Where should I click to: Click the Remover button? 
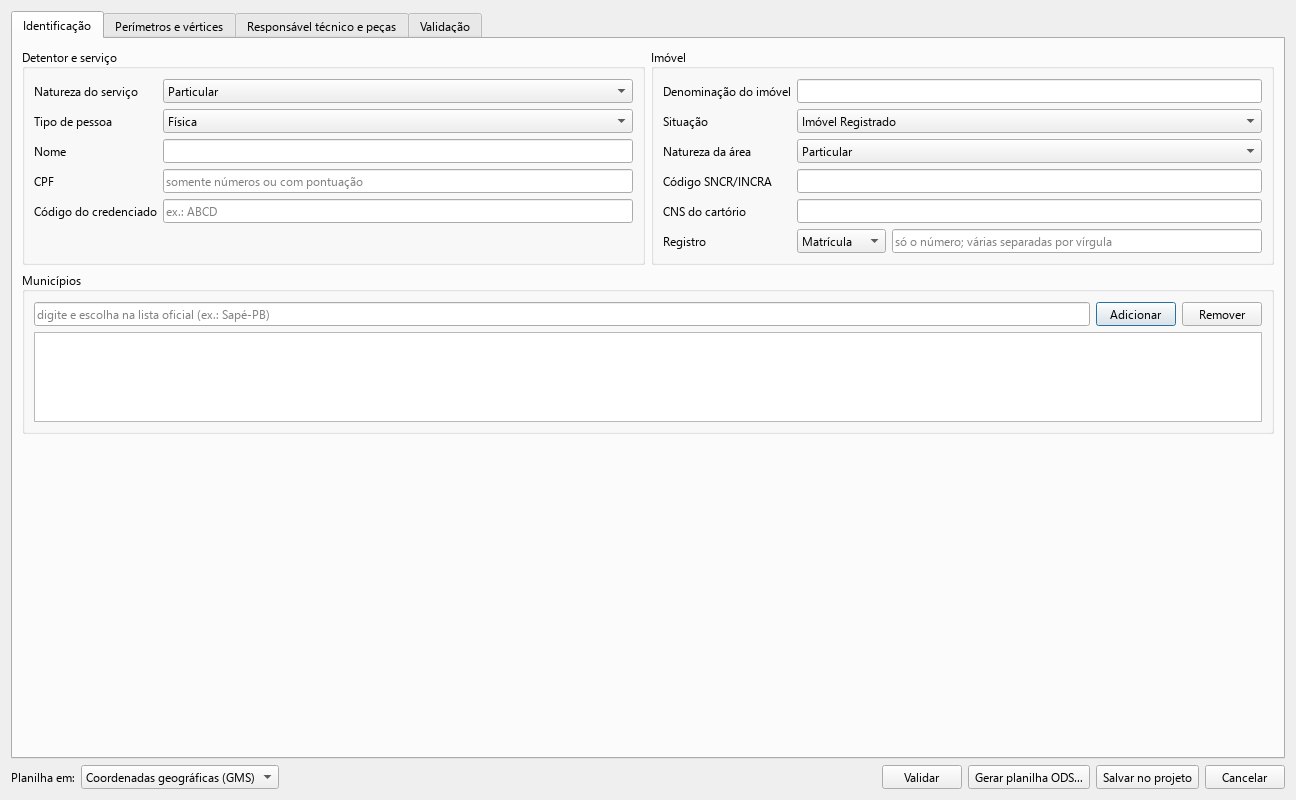coord(1222,314)
